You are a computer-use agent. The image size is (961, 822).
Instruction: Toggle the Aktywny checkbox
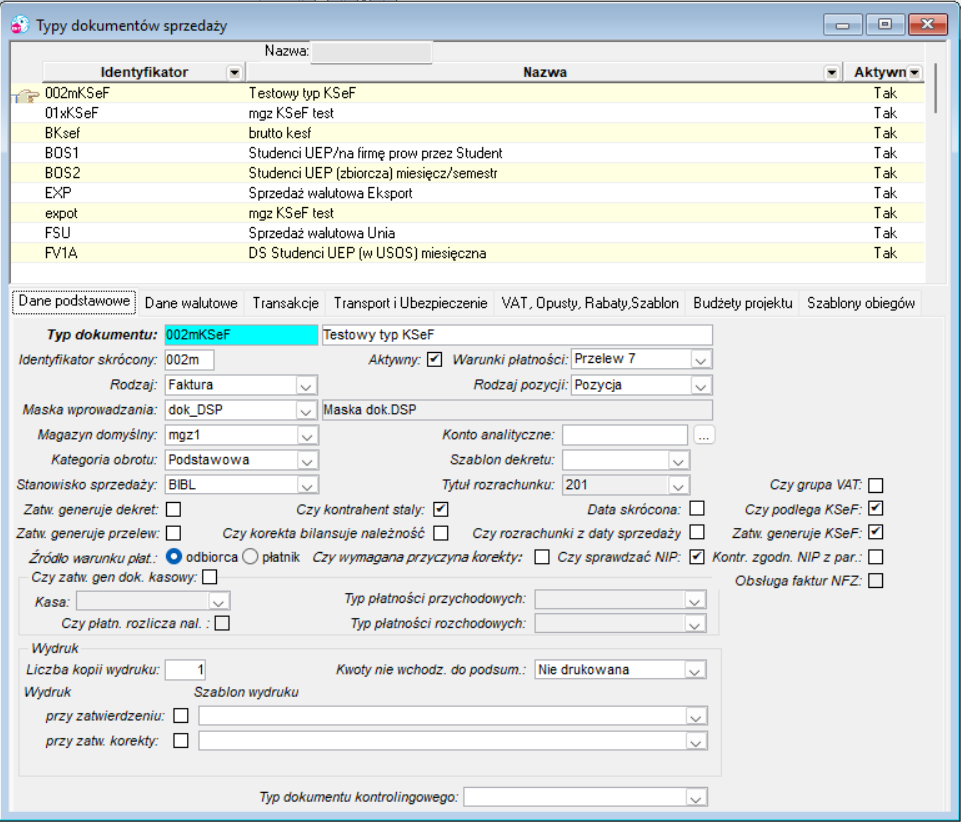pyautogui.click(x=435, y=359)
